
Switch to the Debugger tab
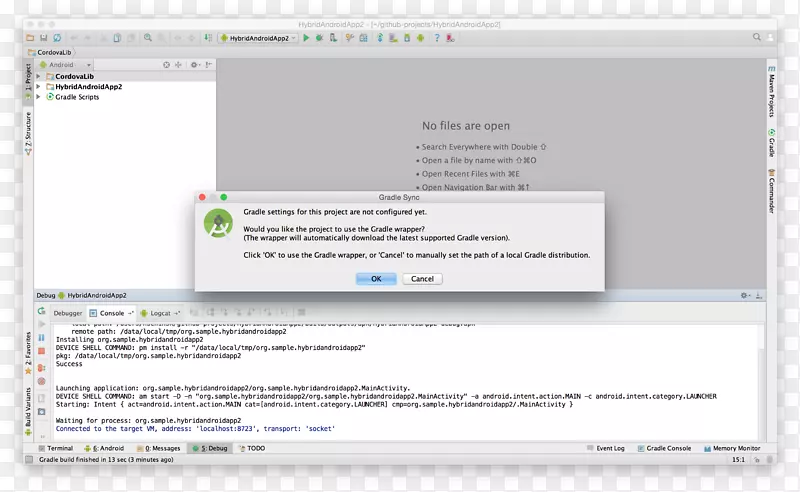pyautogui.click(x=67, y=313)
